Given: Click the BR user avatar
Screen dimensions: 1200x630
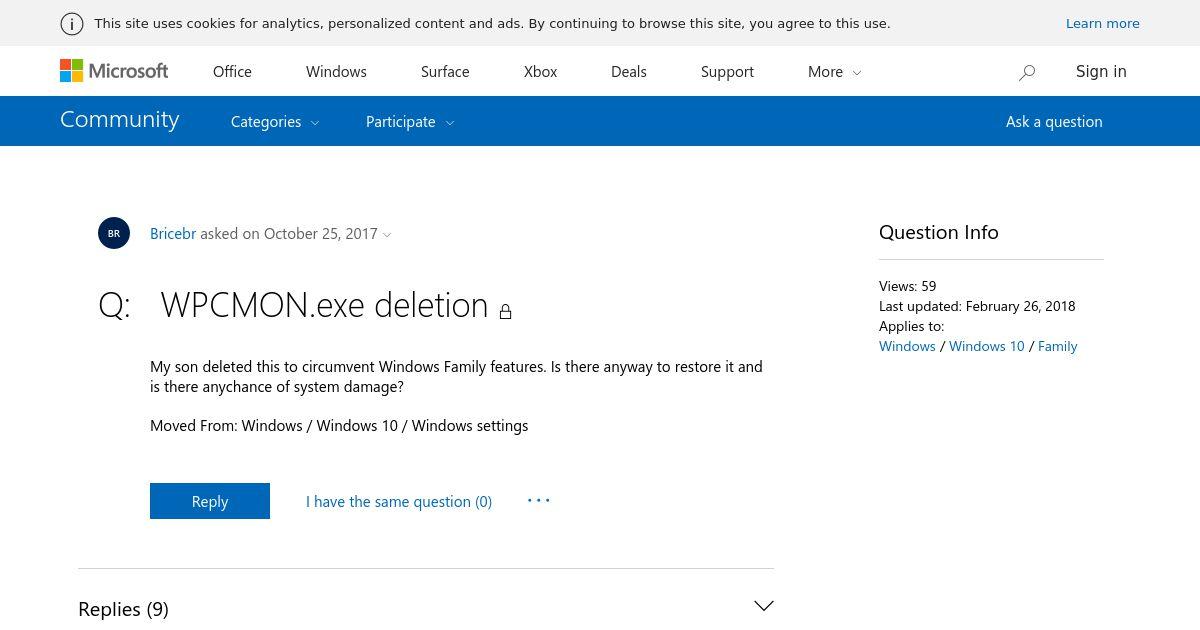Looking at the screenshot, I should click(x=114, y=233).
